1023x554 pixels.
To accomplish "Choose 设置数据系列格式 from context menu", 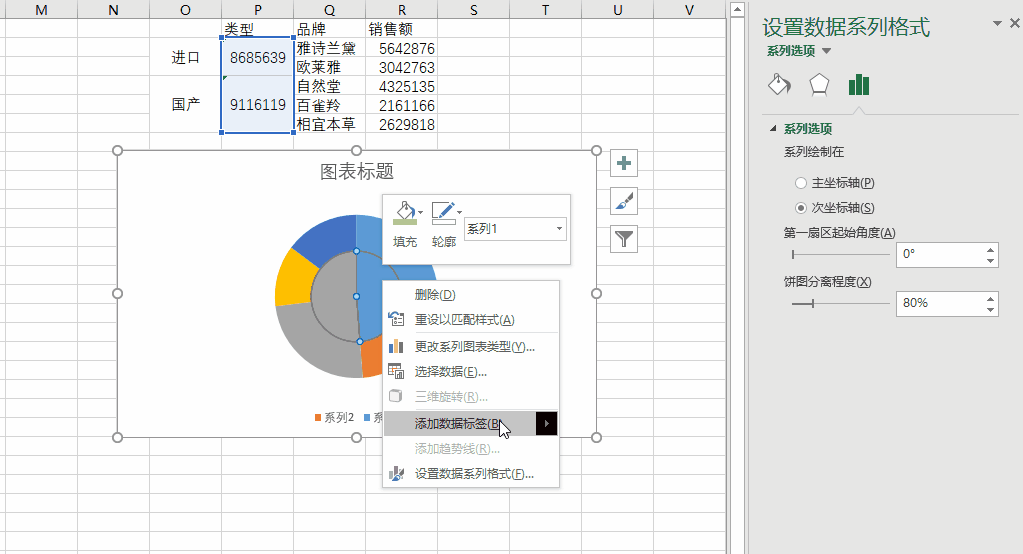I will pos(470,474).
